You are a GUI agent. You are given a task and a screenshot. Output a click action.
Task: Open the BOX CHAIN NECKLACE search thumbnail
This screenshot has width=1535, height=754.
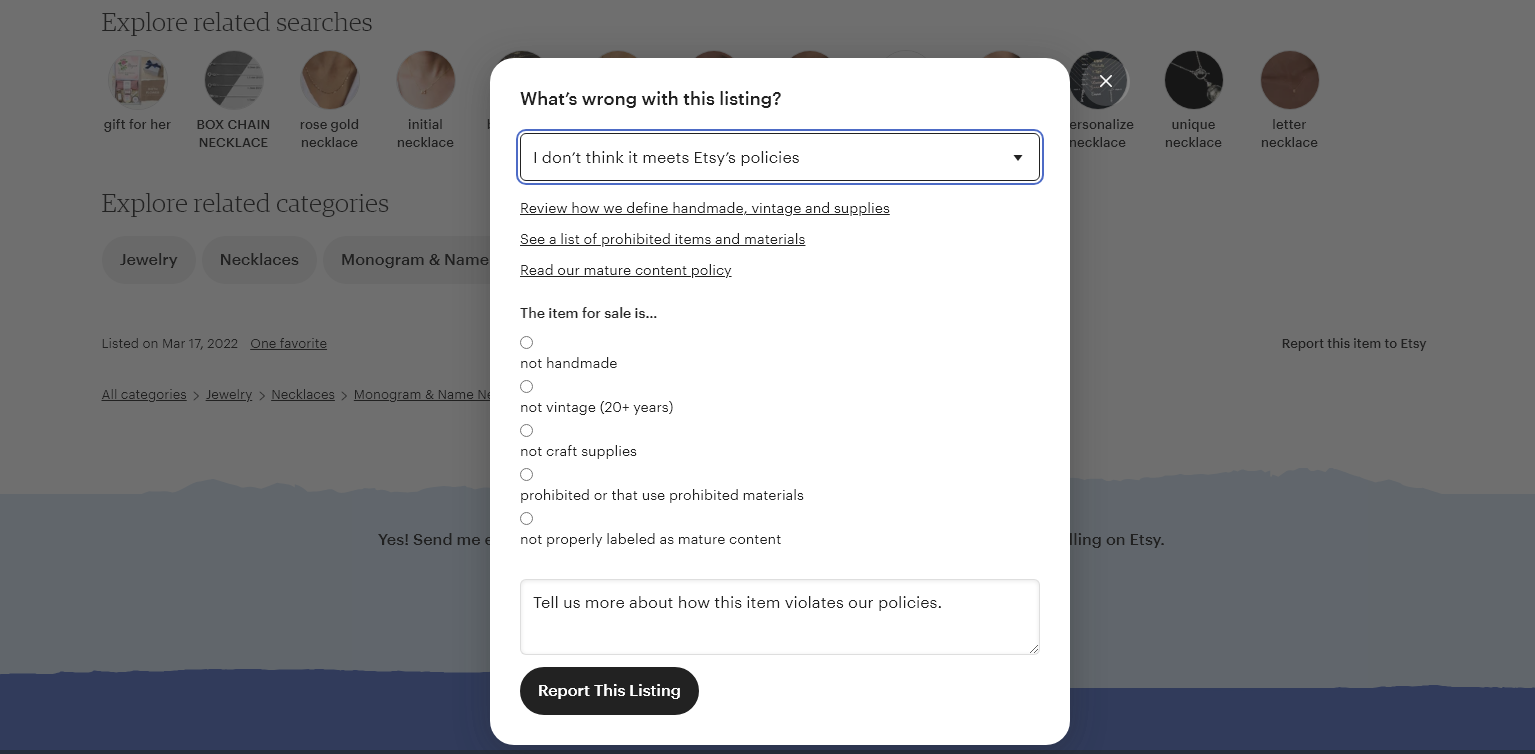[x=233, y=80]
